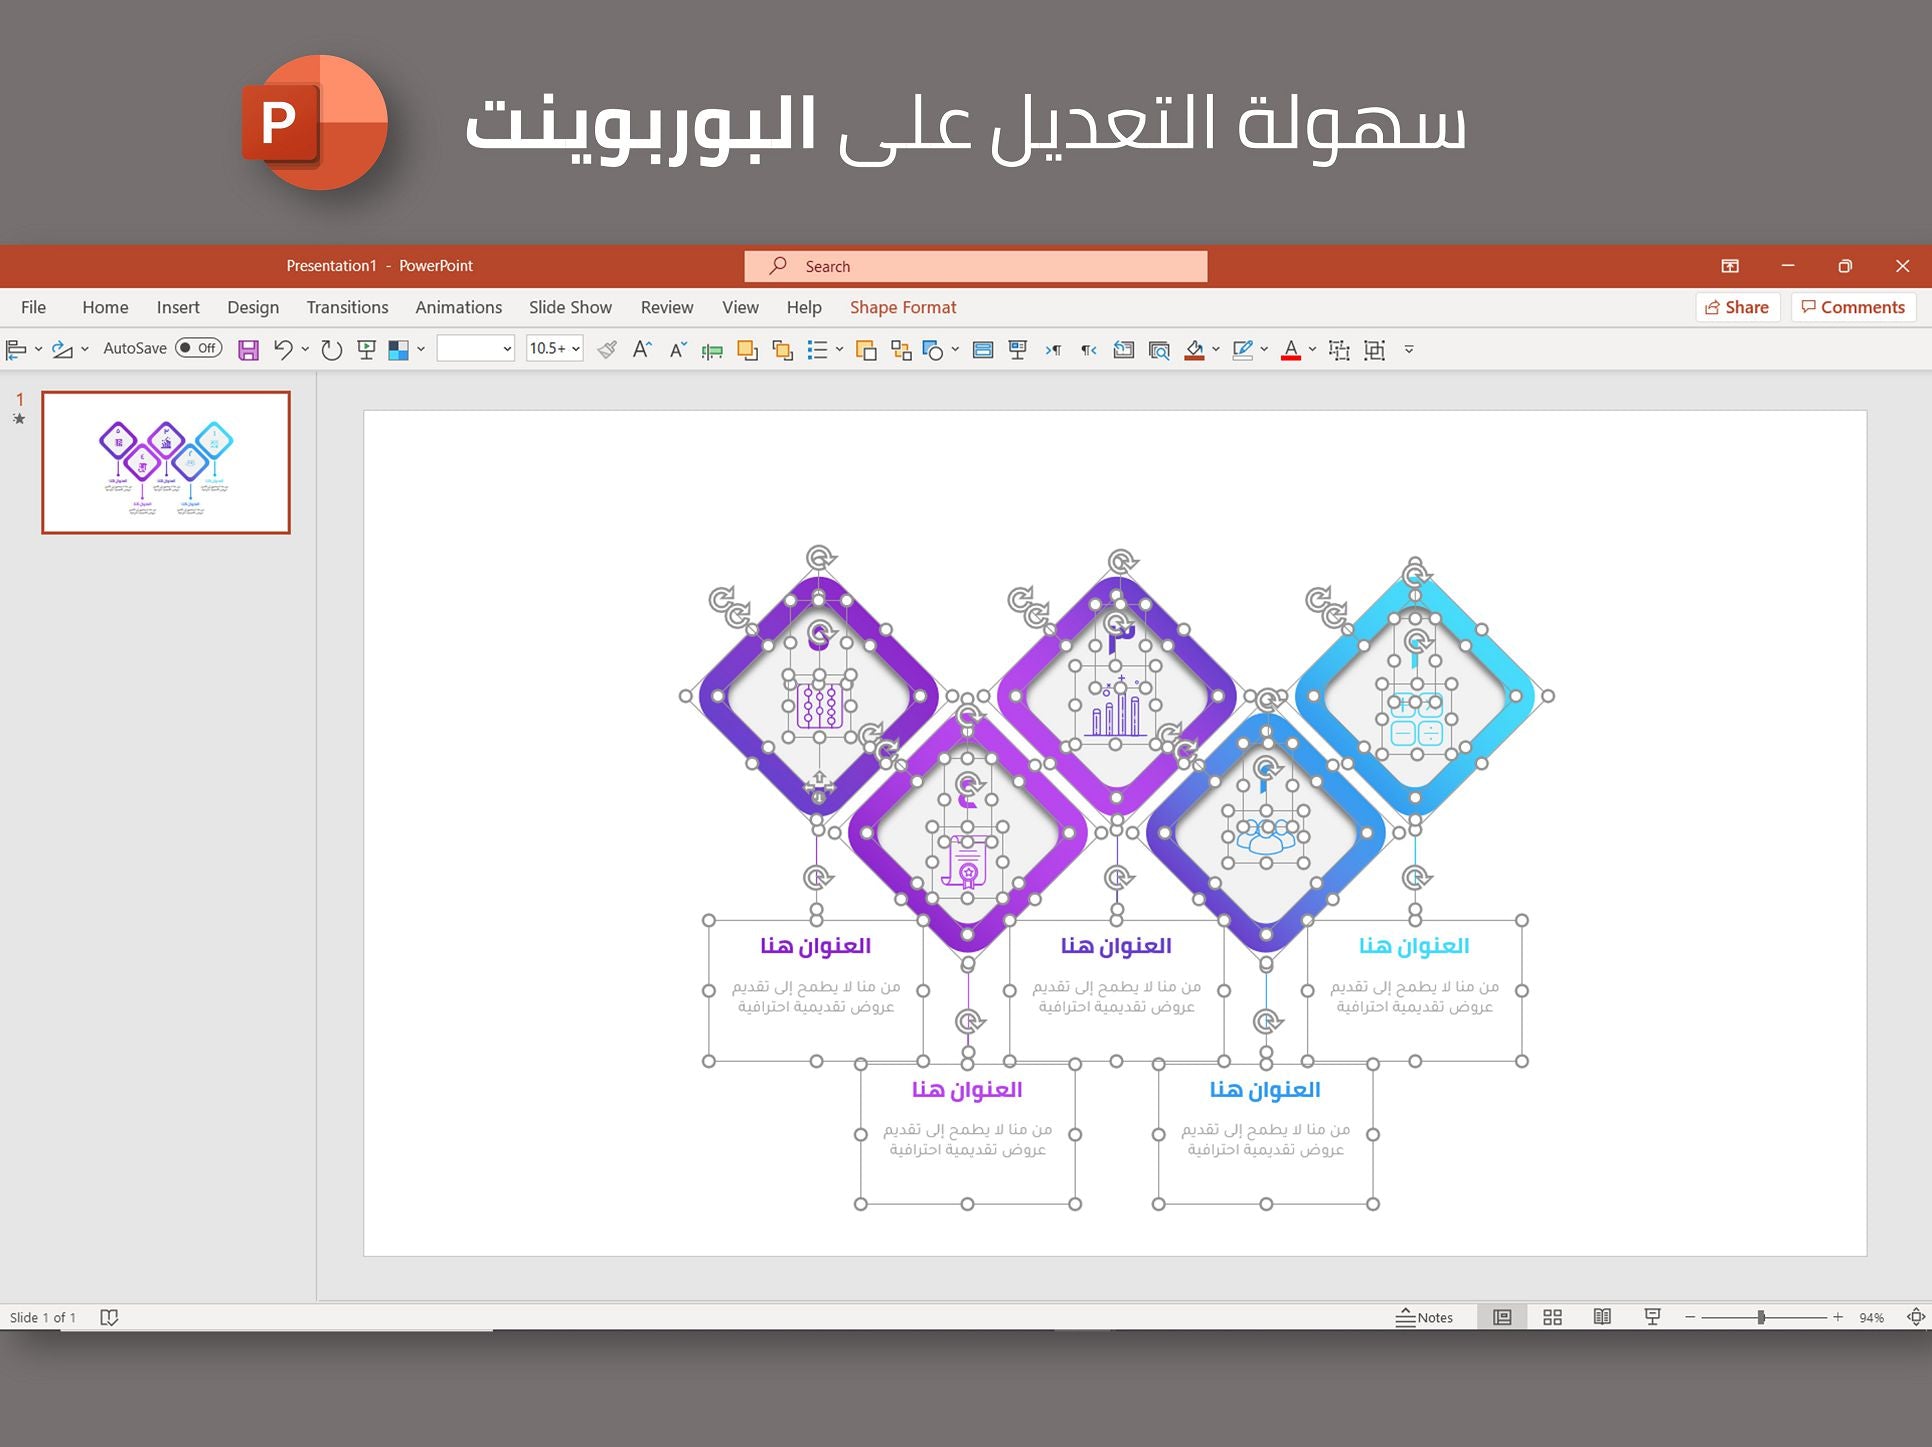
Task: Select the Shape Format tab
Action: pyautogui.click(x=903, y=307)
